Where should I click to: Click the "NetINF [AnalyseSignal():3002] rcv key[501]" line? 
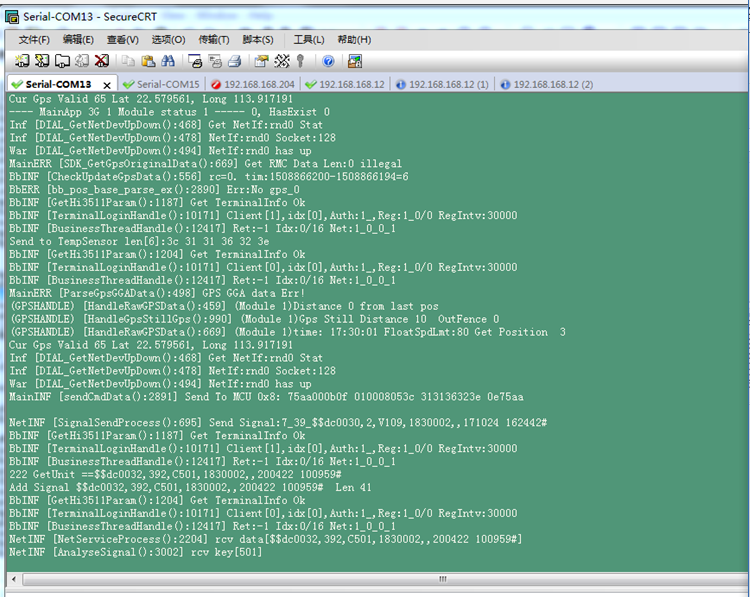click(x=135, y=552)
